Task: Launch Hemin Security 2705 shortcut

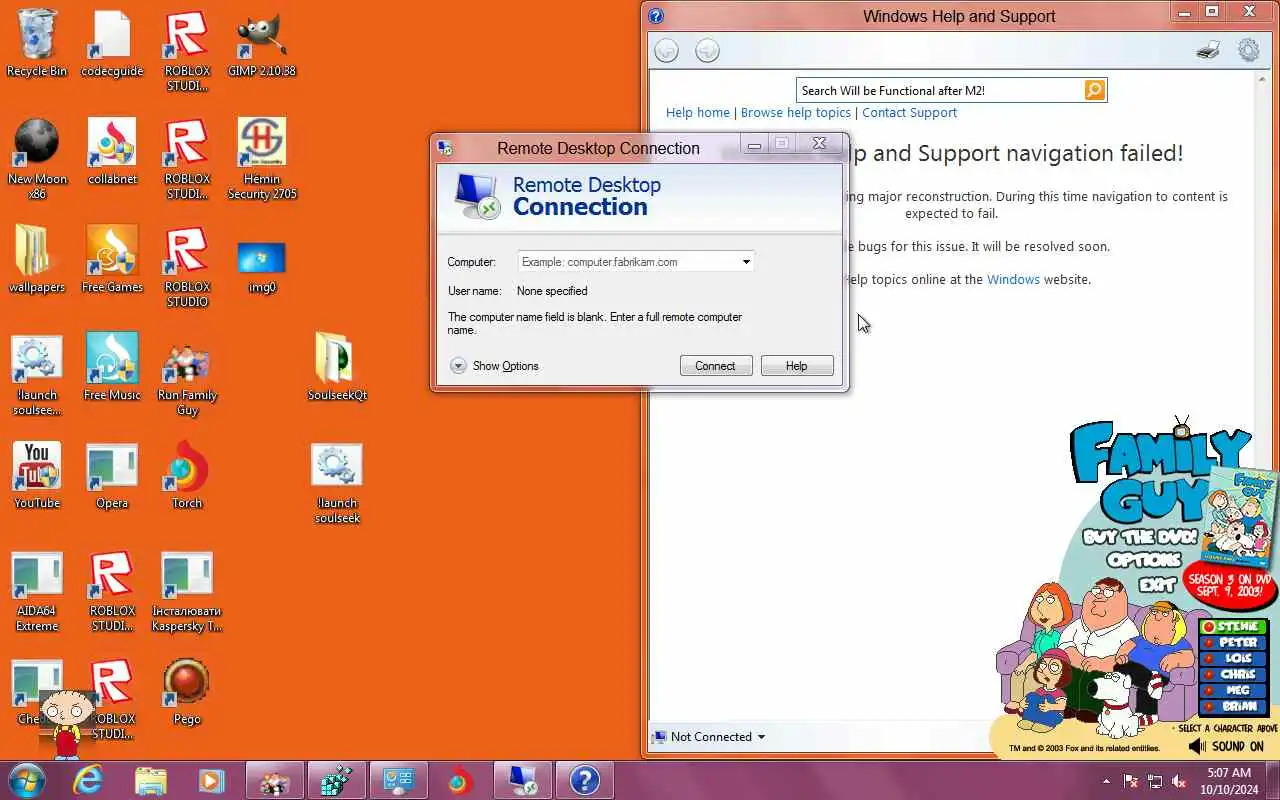Action: (x=262, y=158)
